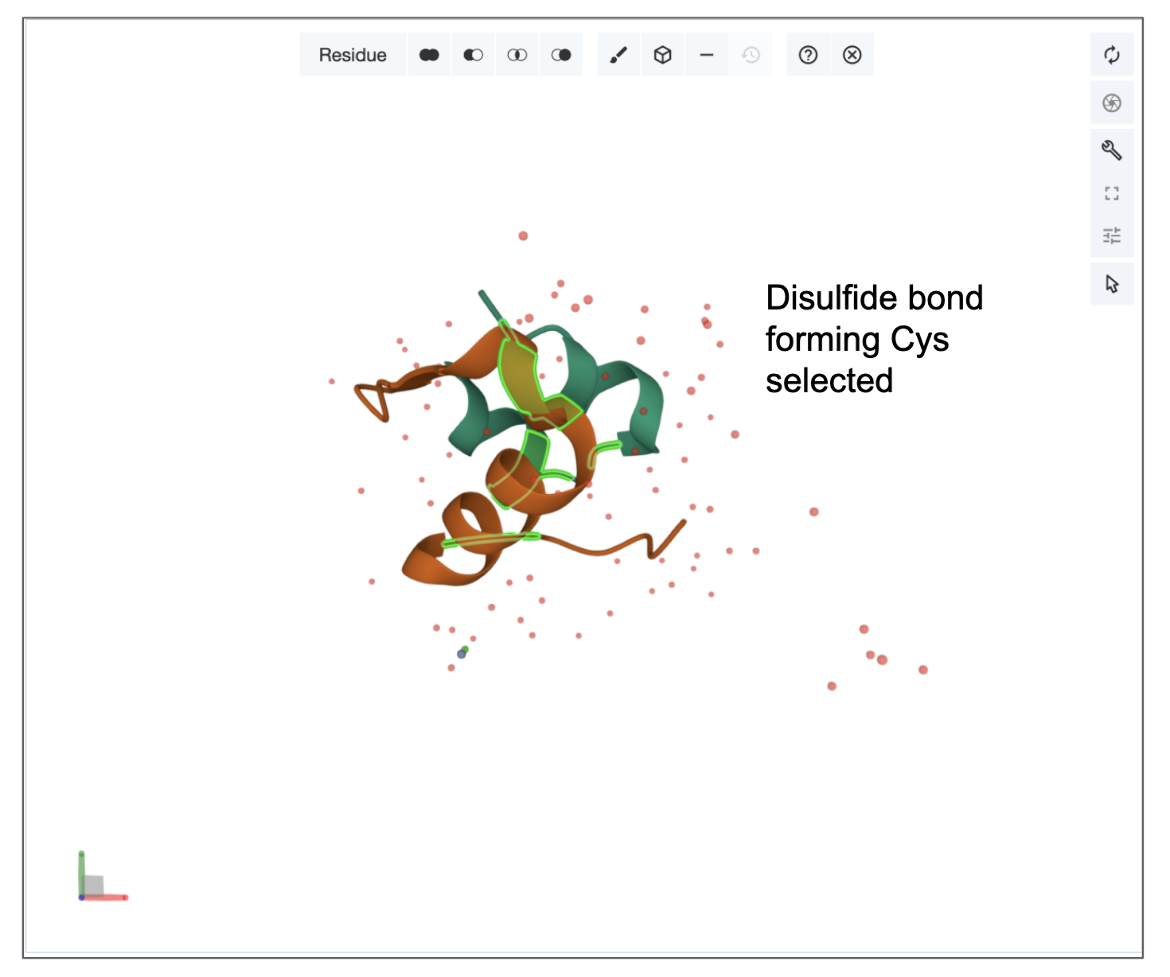Reset the camera with the circular arrows icon
This screenshot has height=977, width=1170.
click(1112, 55)
